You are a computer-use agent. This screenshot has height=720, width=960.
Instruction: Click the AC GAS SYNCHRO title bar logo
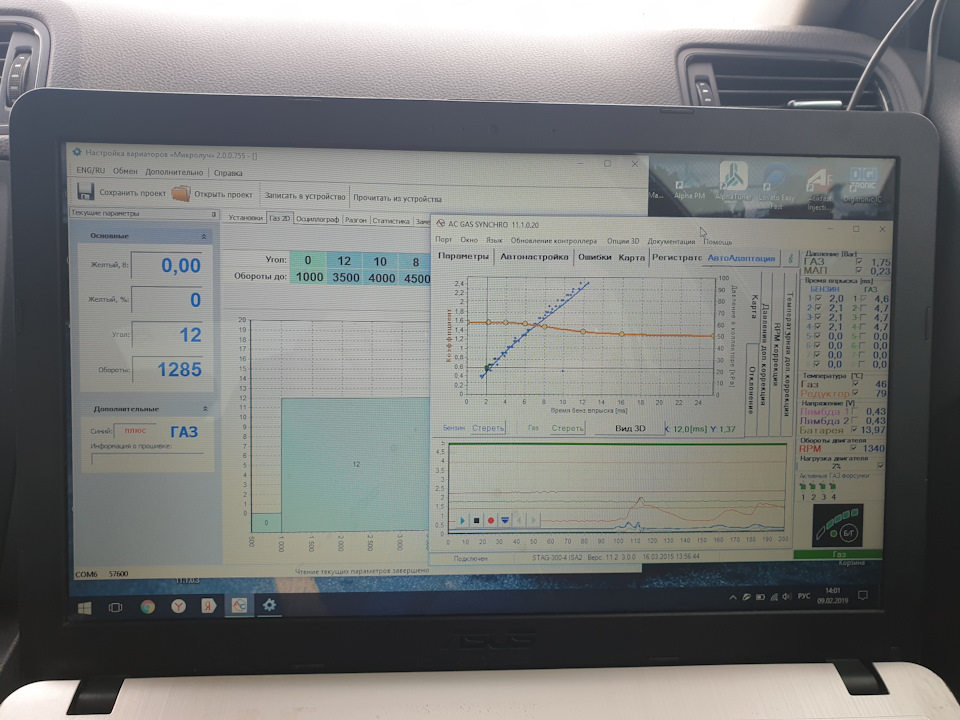click(440, 224)
